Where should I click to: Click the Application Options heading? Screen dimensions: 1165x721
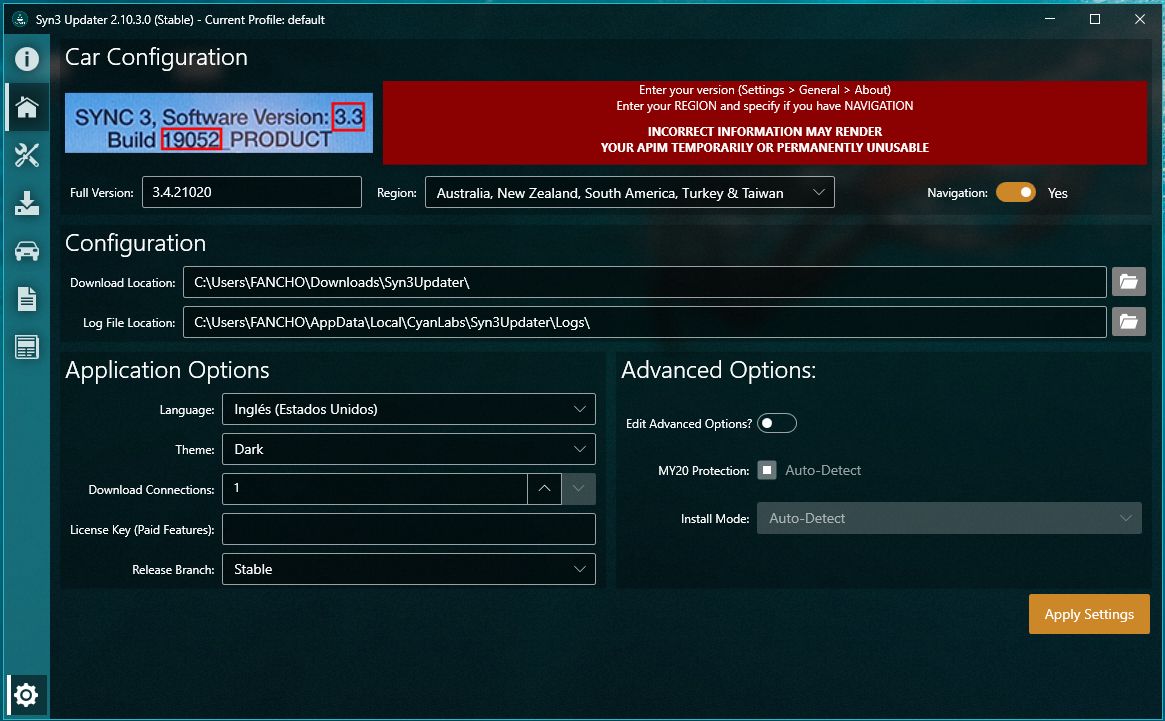(167, 370)
